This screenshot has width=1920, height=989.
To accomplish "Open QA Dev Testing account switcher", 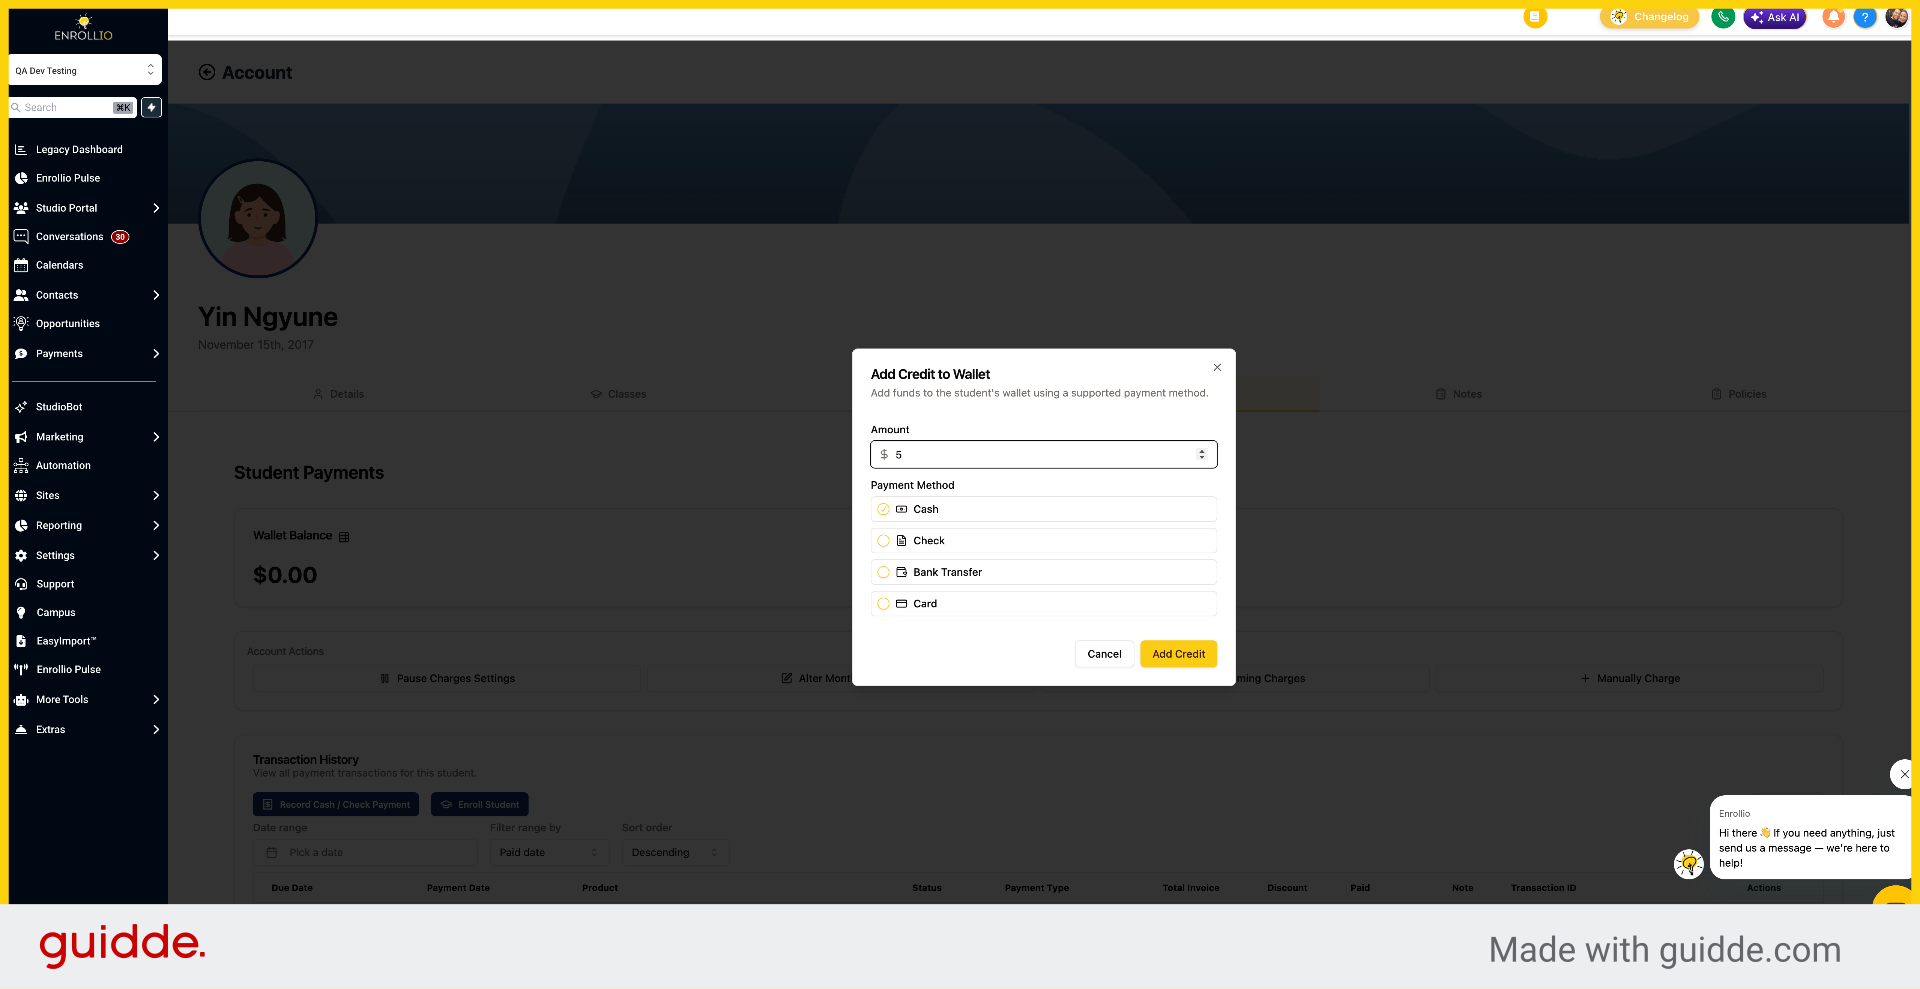I will pos(85,70).
